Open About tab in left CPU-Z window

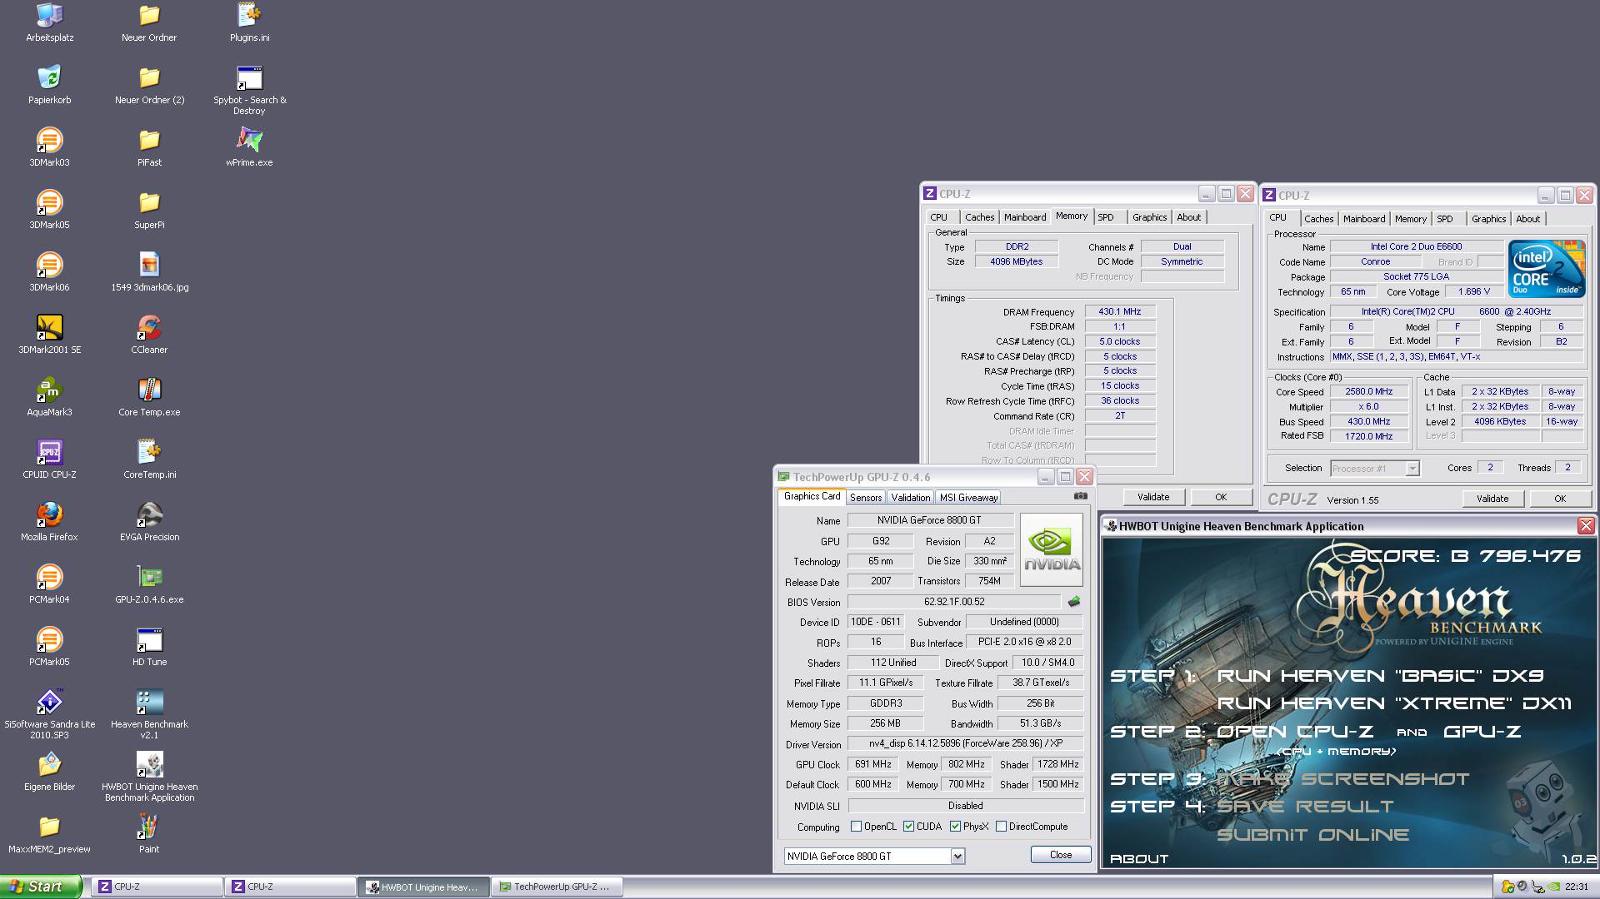[x=1188, y=217]
